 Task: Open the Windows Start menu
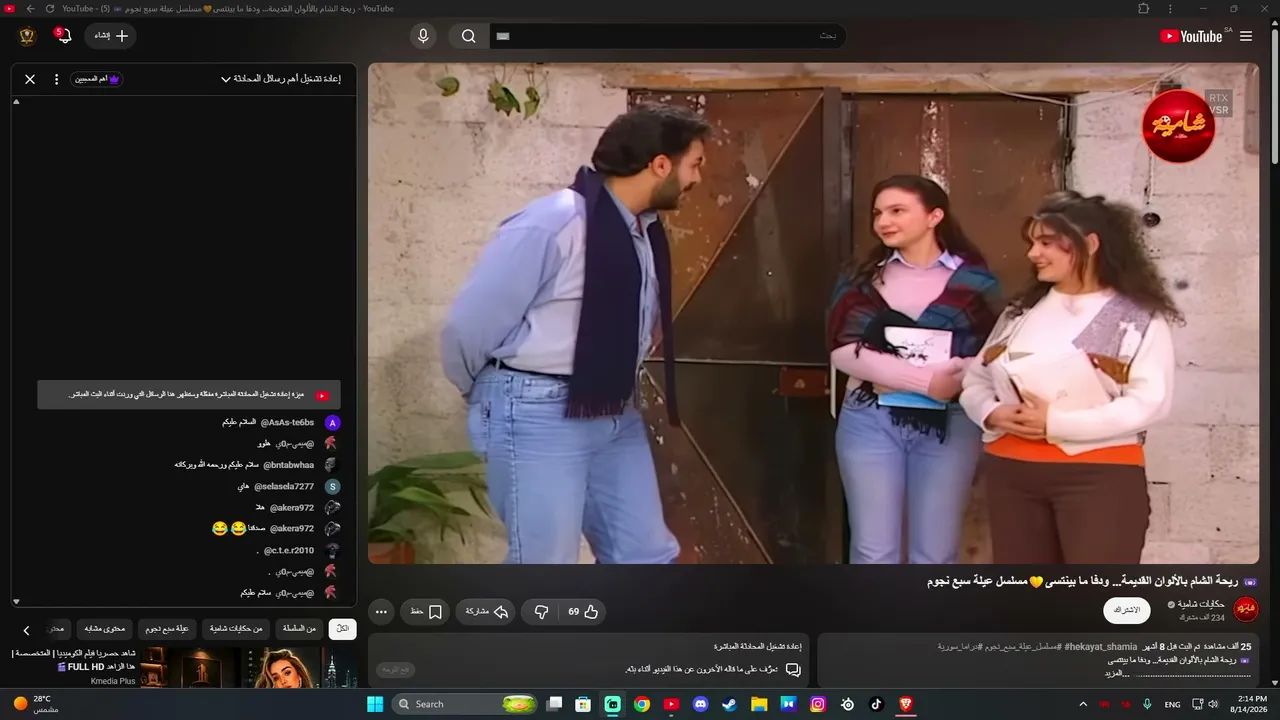pyautogui.click(x=375, y=704)
